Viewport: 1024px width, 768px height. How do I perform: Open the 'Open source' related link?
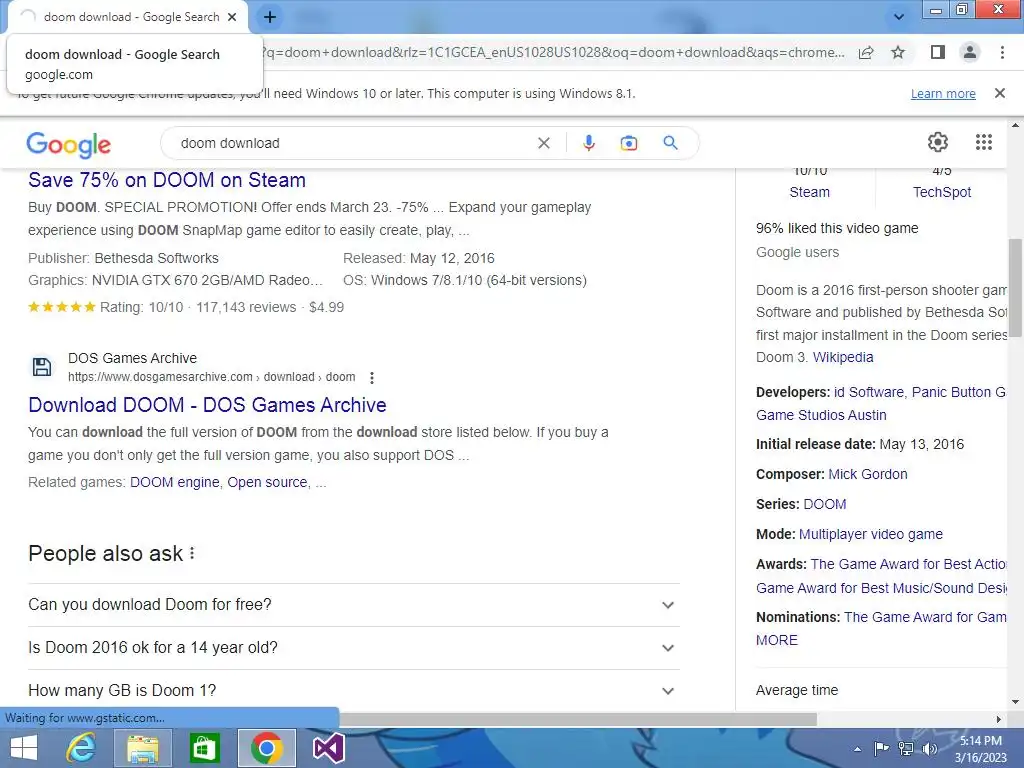[x=267, y=482]
